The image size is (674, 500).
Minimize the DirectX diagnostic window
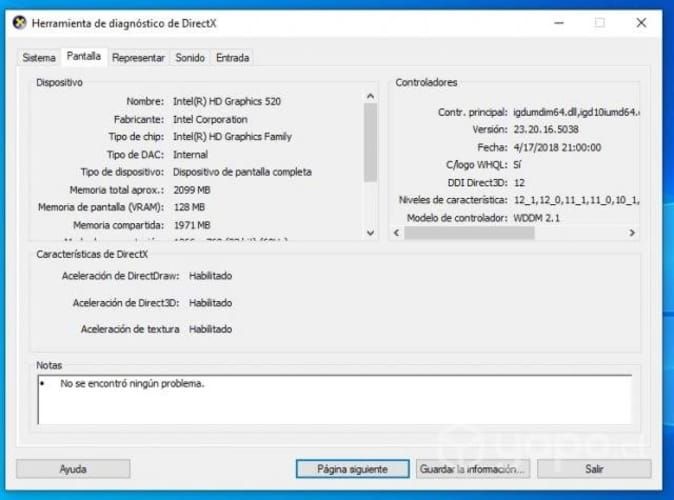559,23
